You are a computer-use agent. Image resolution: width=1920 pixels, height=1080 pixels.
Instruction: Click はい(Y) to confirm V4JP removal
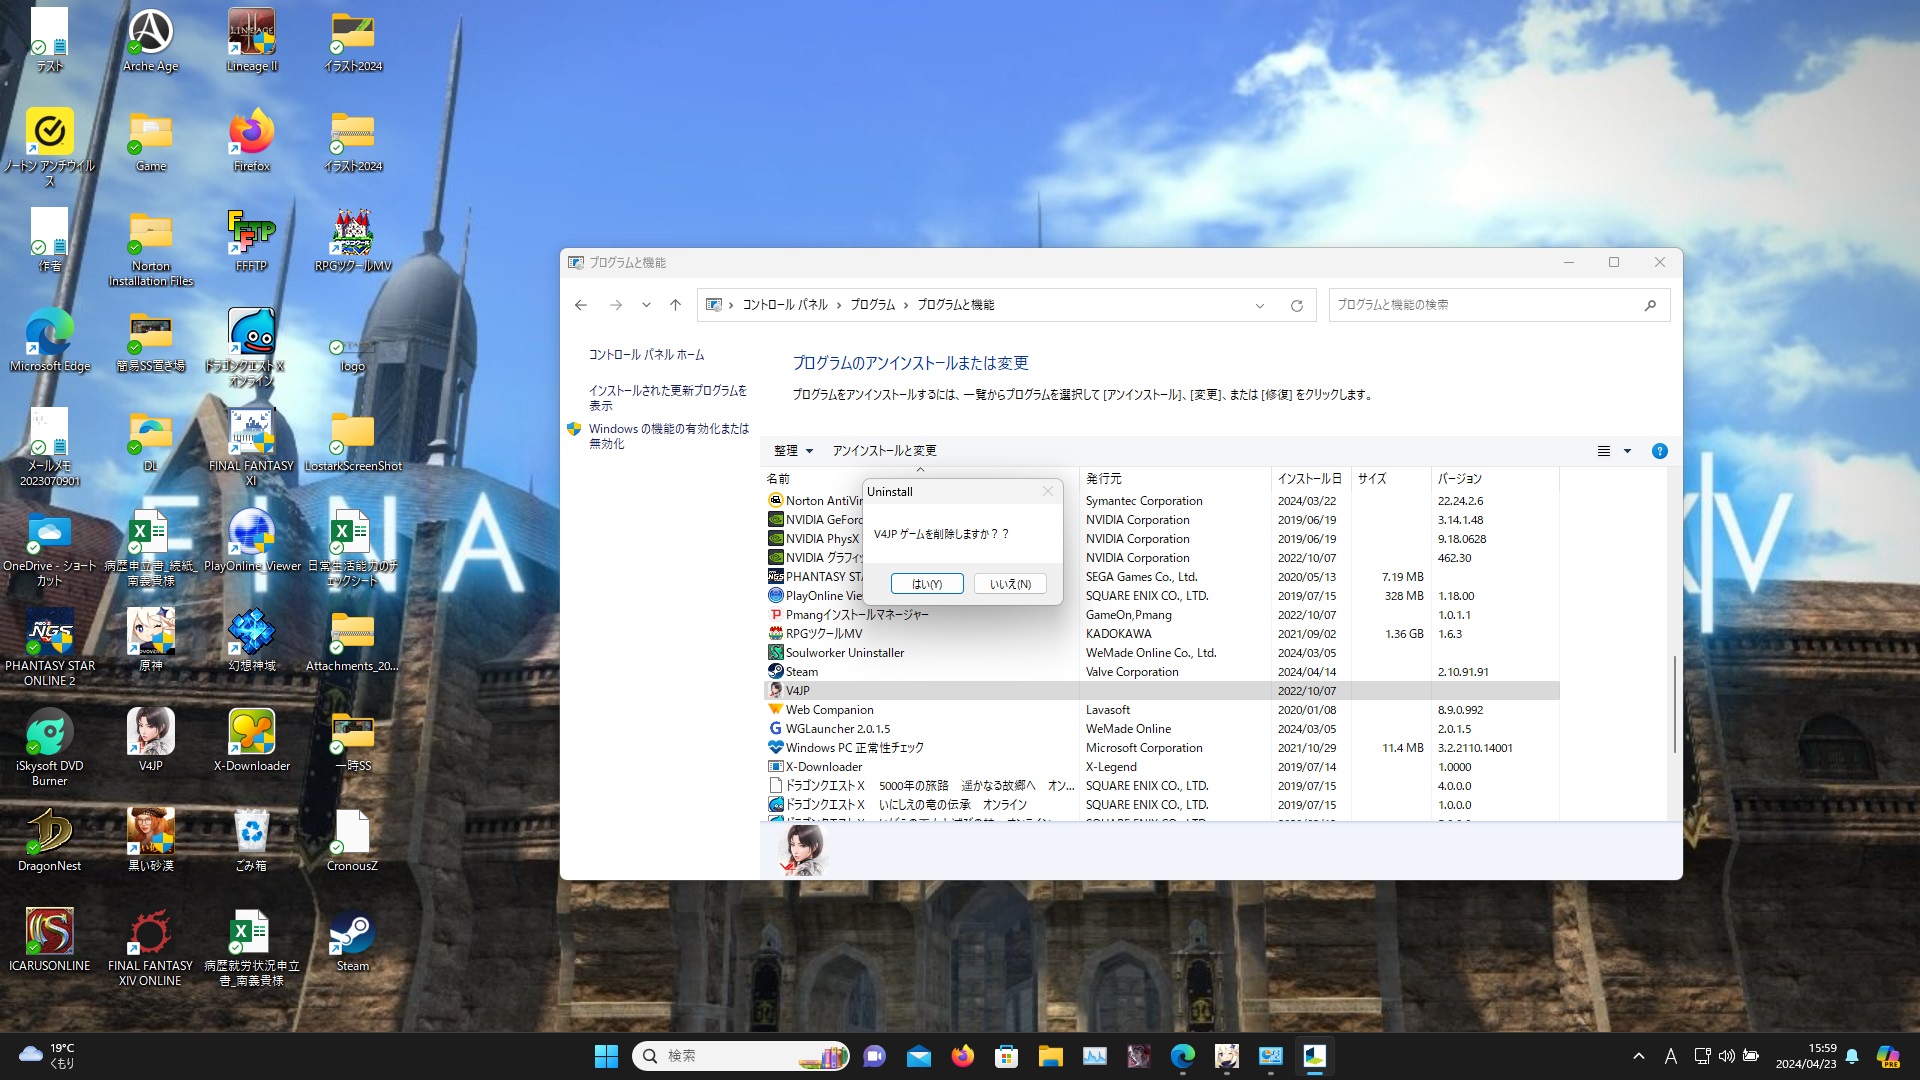click(926, 583)
